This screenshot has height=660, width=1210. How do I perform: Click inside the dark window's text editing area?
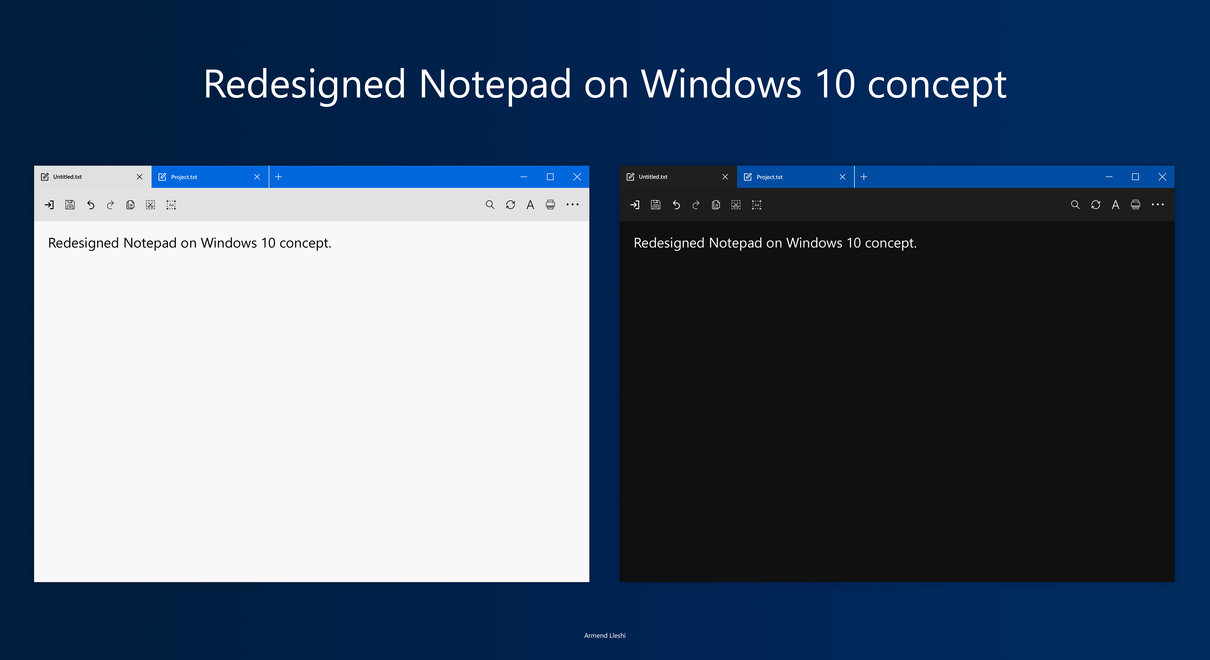pos(897,400)
